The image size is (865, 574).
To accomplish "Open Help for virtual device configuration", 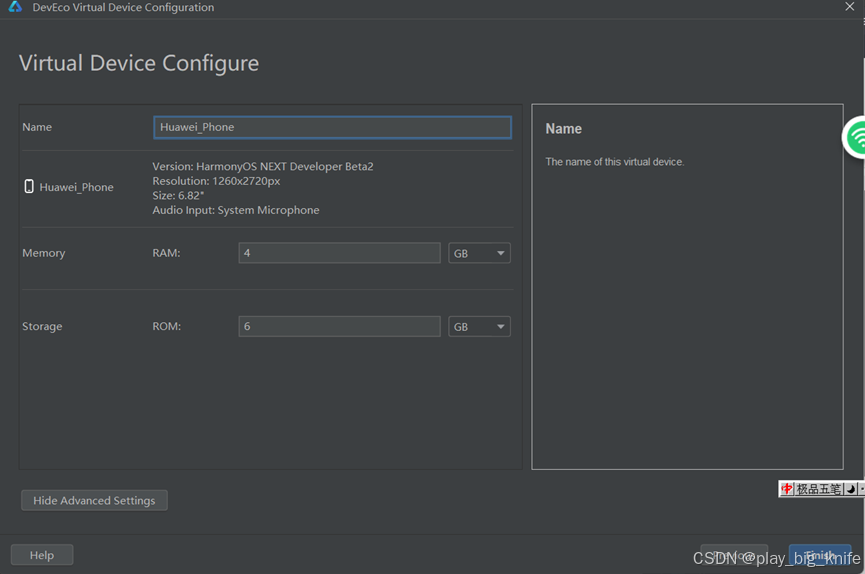I will [42, 555].
